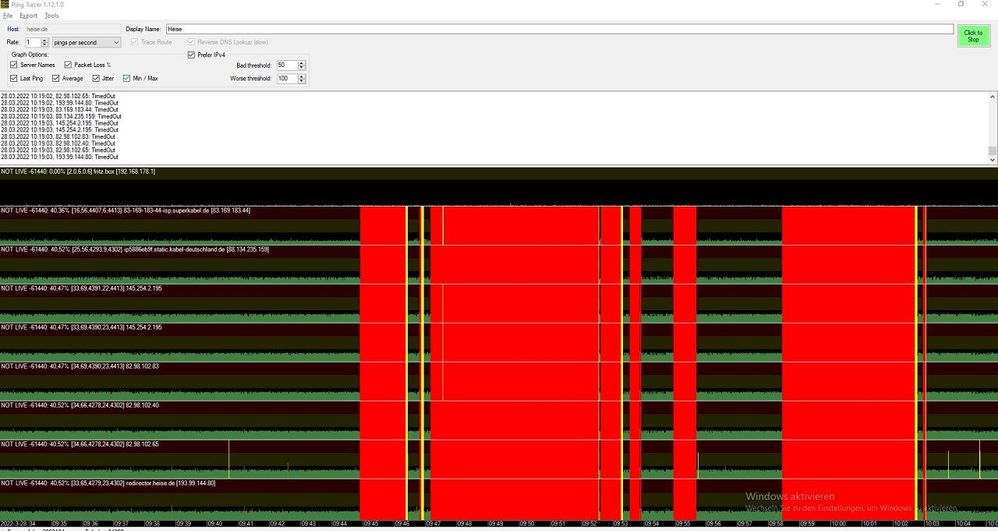Click the log scrollbar up arrow

(x=992, y=97)
